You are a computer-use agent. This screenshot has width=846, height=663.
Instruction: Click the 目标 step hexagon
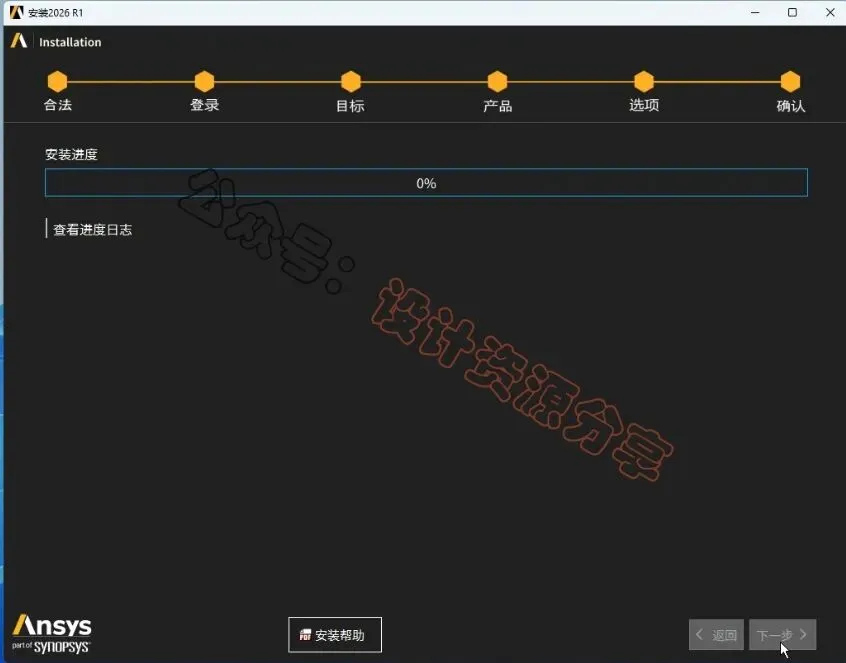click(x=351, y=81)
